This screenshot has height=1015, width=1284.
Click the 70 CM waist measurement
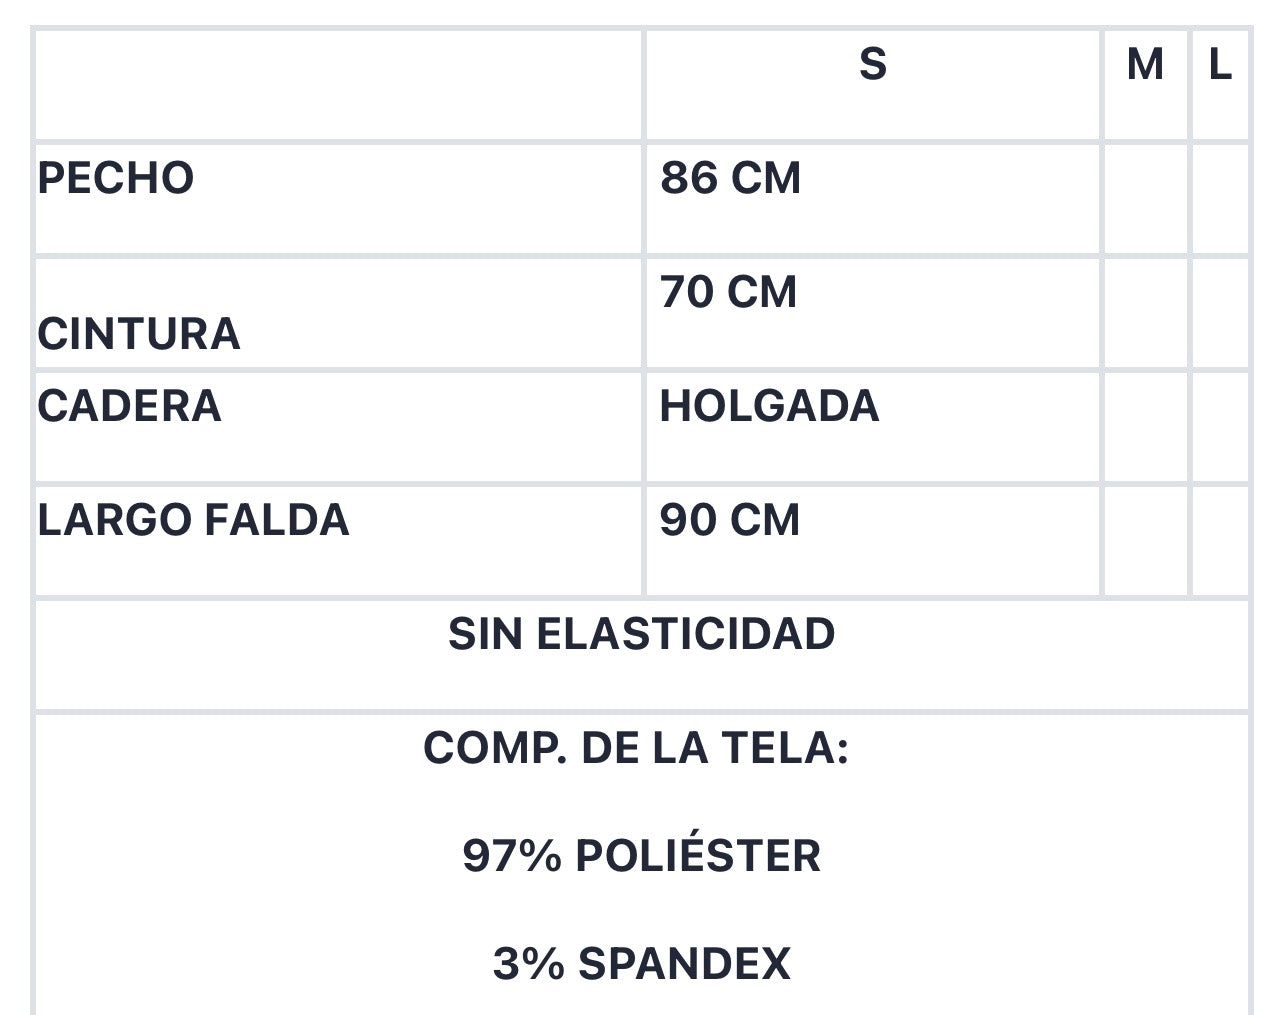pos(728,292)
